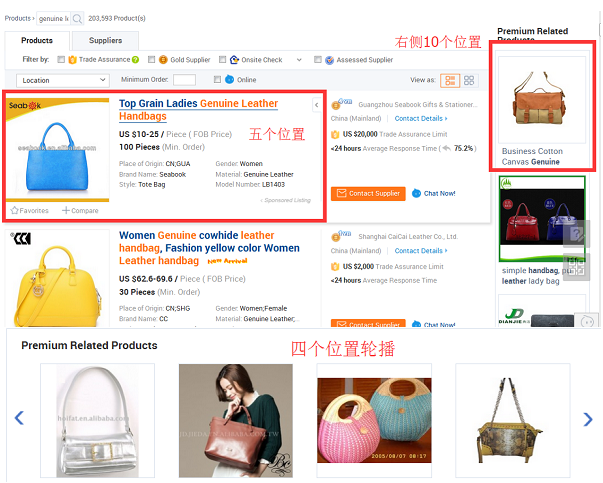603x483 pixels.
Task: Show next Premium Related Products arrow
Action: (588, 419)
